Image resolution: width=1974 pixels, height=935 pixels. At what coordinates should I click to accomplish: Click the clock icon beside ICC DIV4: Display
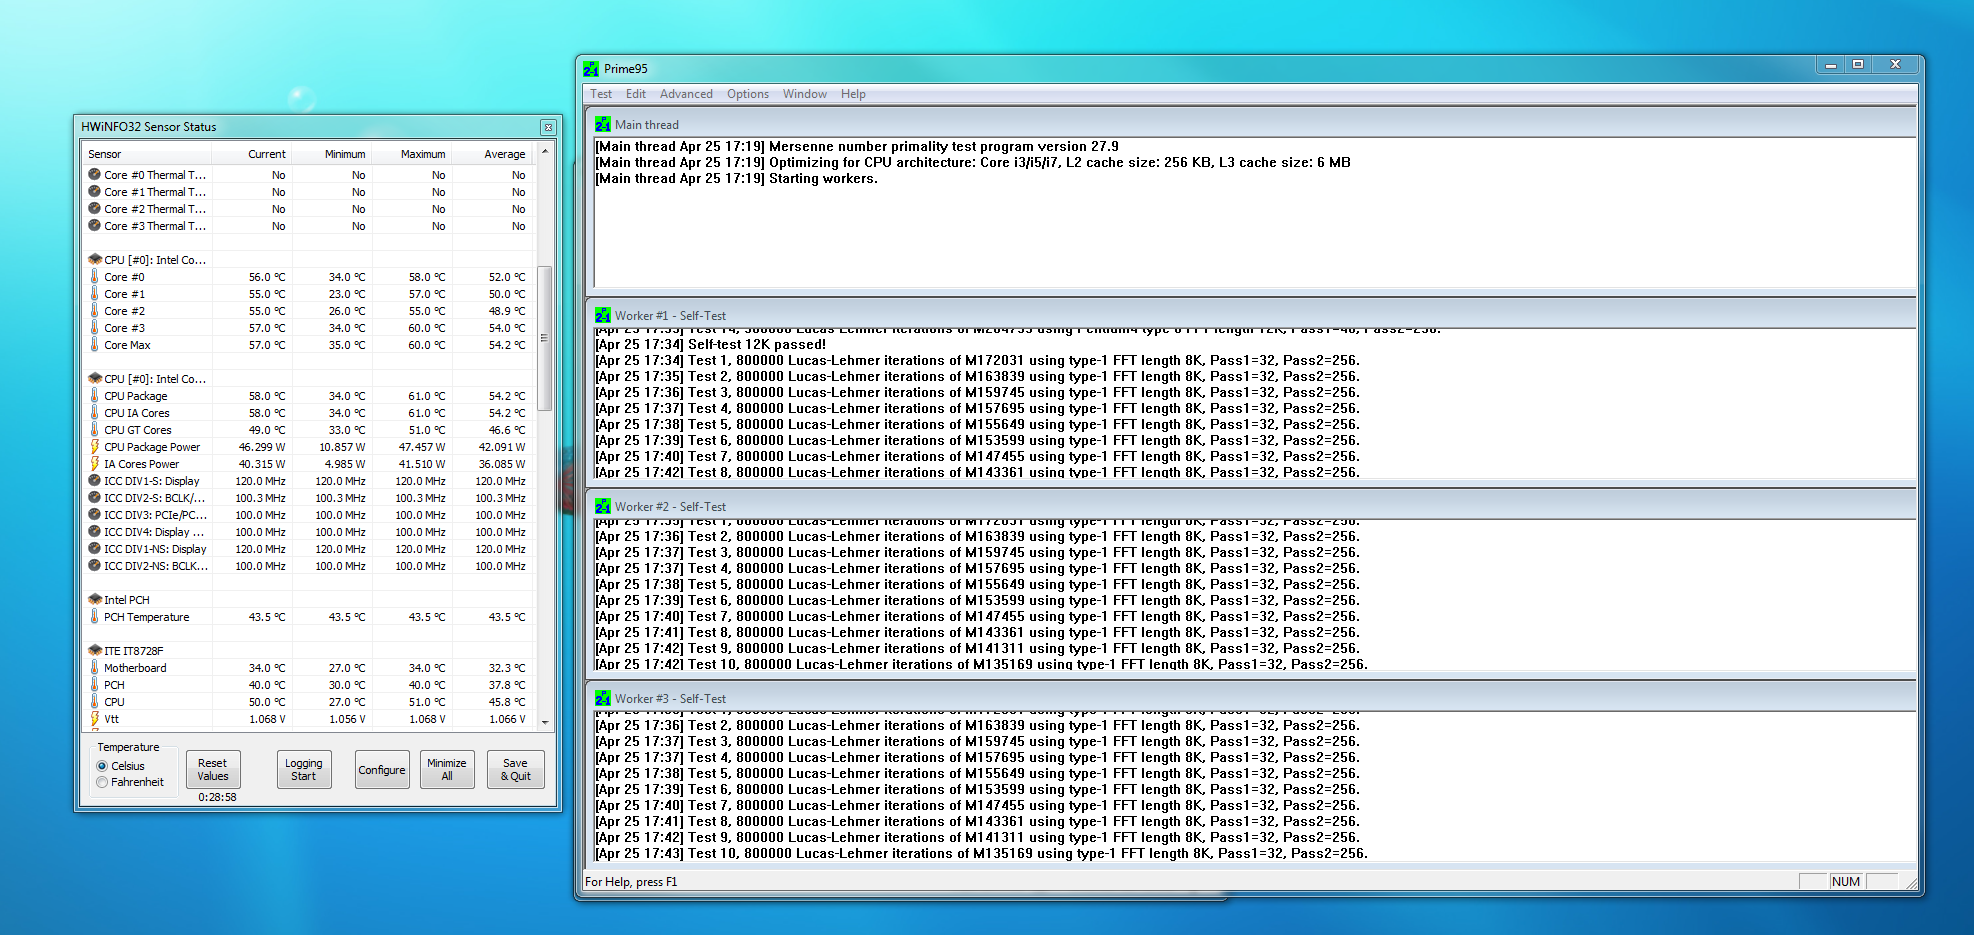pos(94,532)
